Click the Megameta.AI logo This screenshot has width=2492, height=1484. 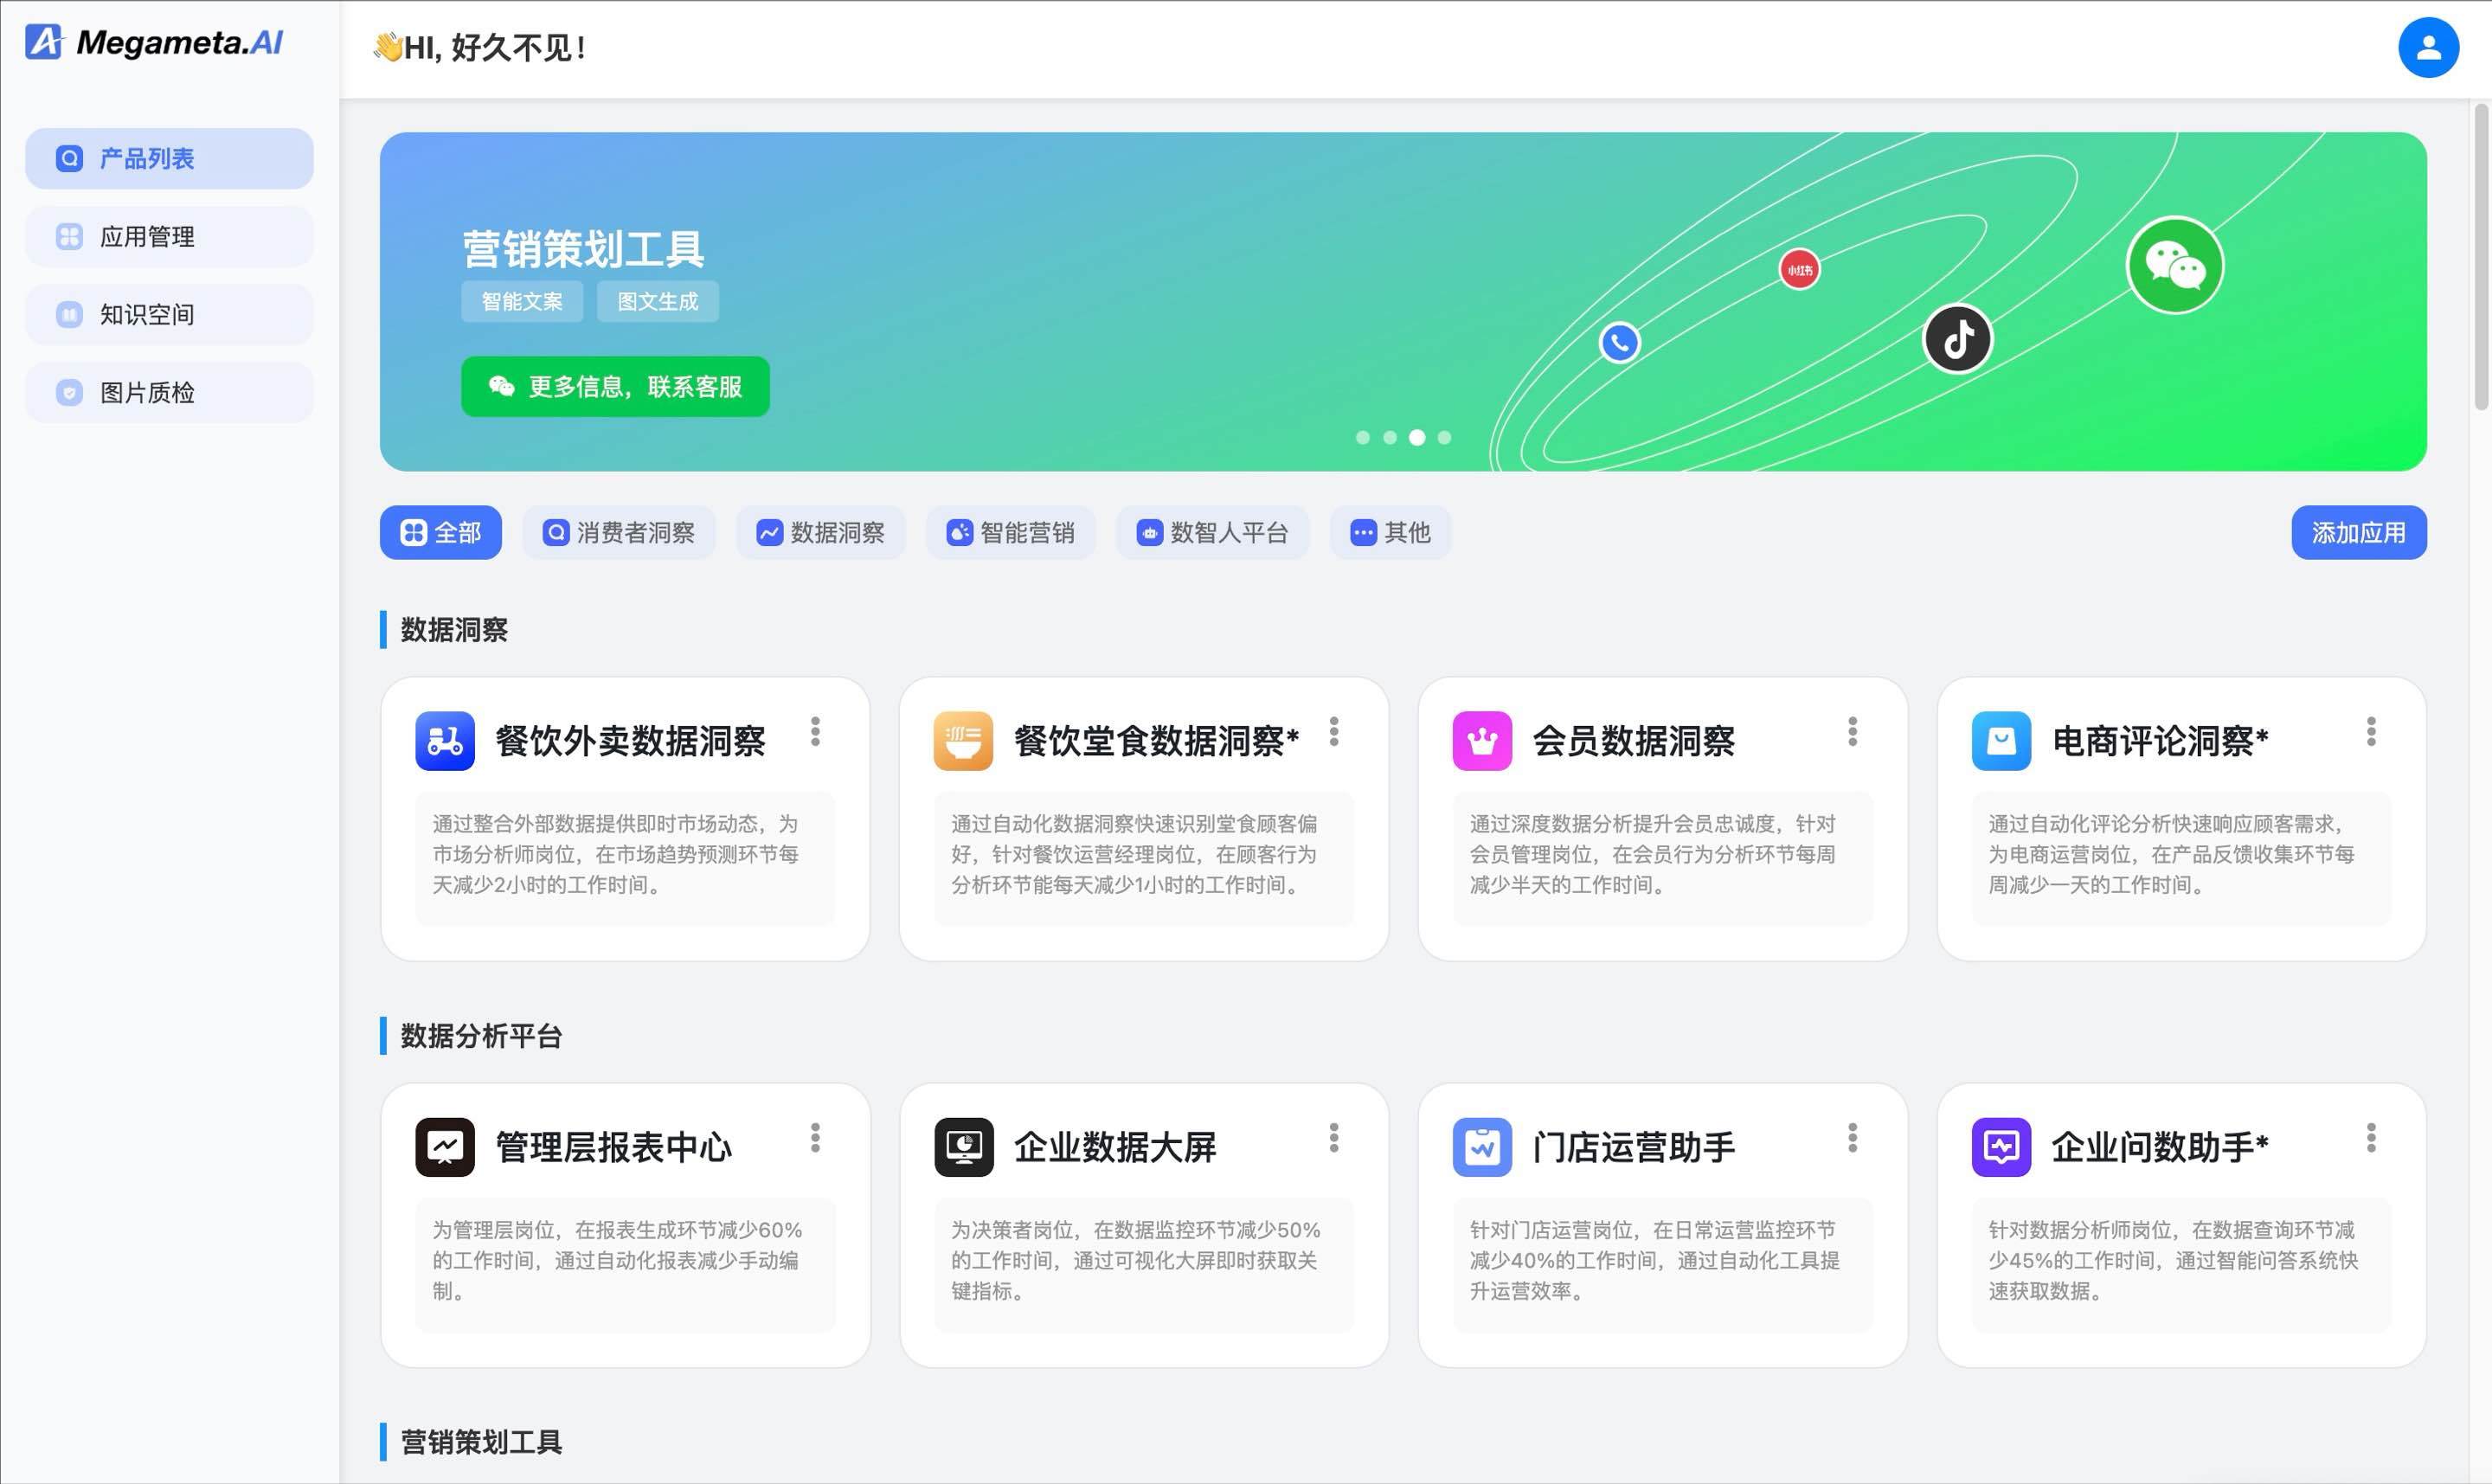click(154, 42)
